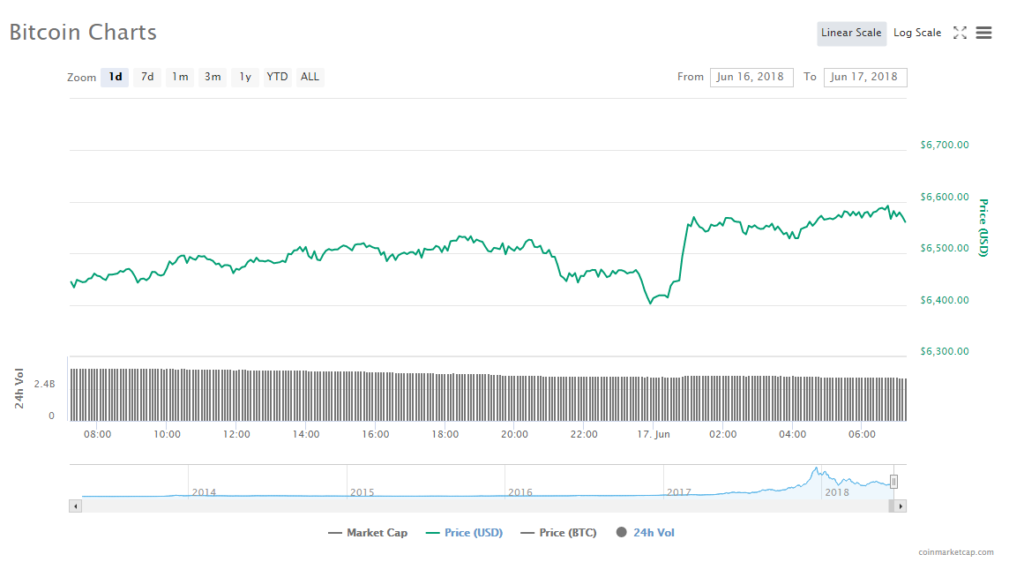Screen dimensions: 1024x577
Task: Toggle 24h Vol series in legend
Action: tap(646, 533)
